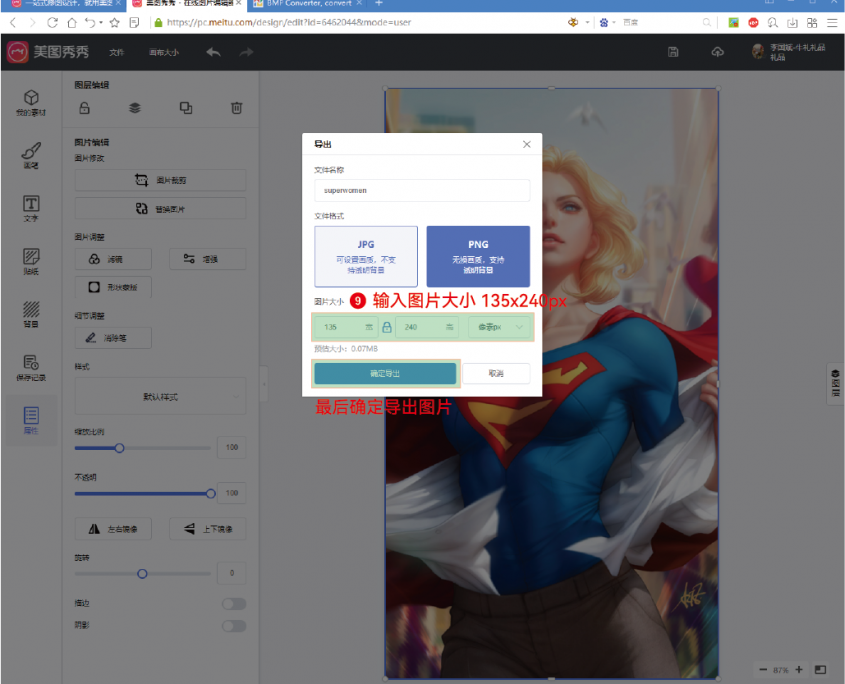The image size is (845, 684).
Task: Expand the Layers (图层) tab on right edge
Action: [x=835, y=384]
